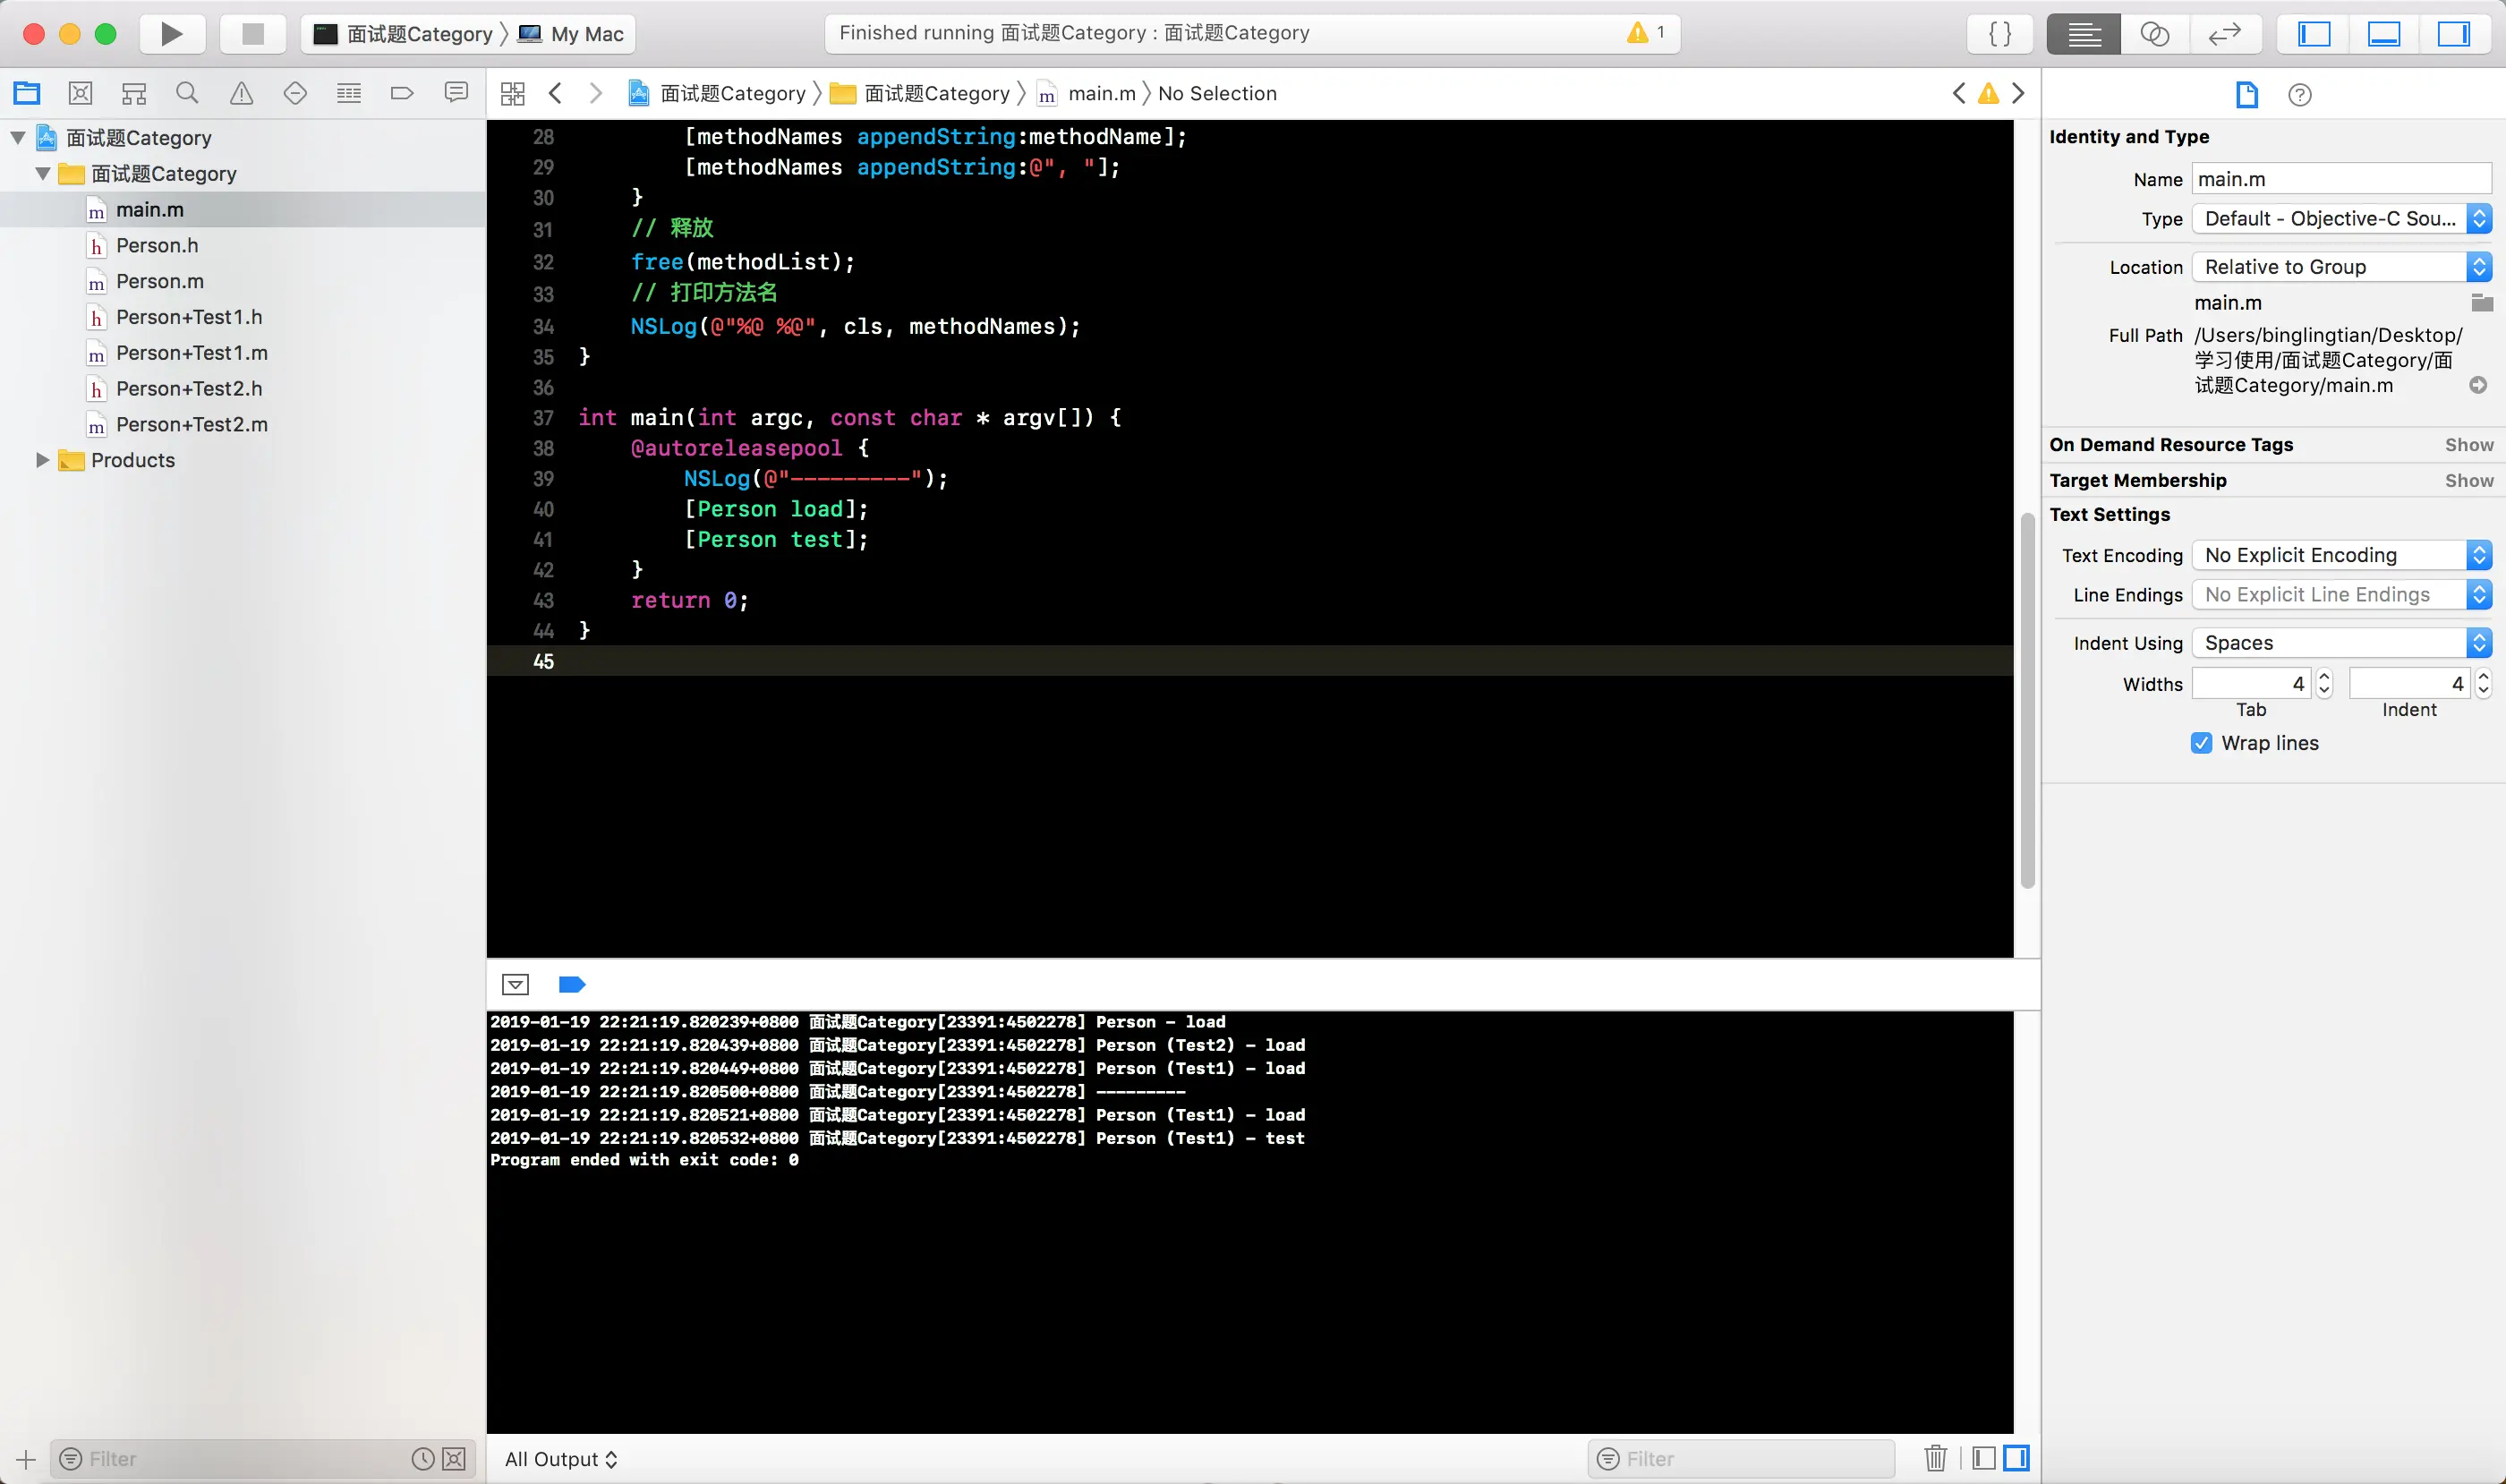
Task: Click the Run (play) button
Action: point(172,34)
